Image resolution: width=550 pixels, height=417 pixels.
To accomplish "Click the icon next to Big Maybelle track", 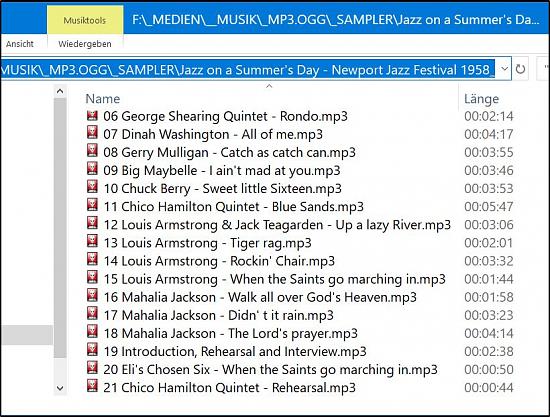I will (92, 169).
